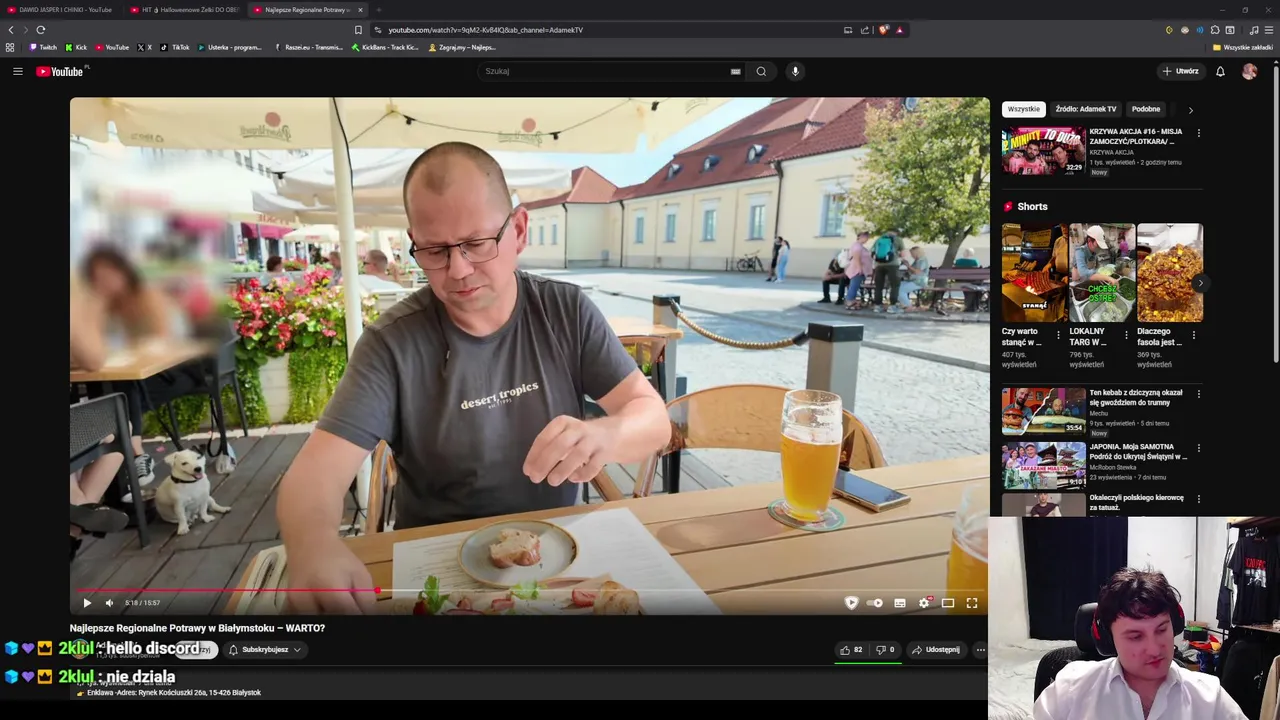Open the Czy warto stanąć short
This screenshot has height=720, width=1280.
tap(1034, 272)
